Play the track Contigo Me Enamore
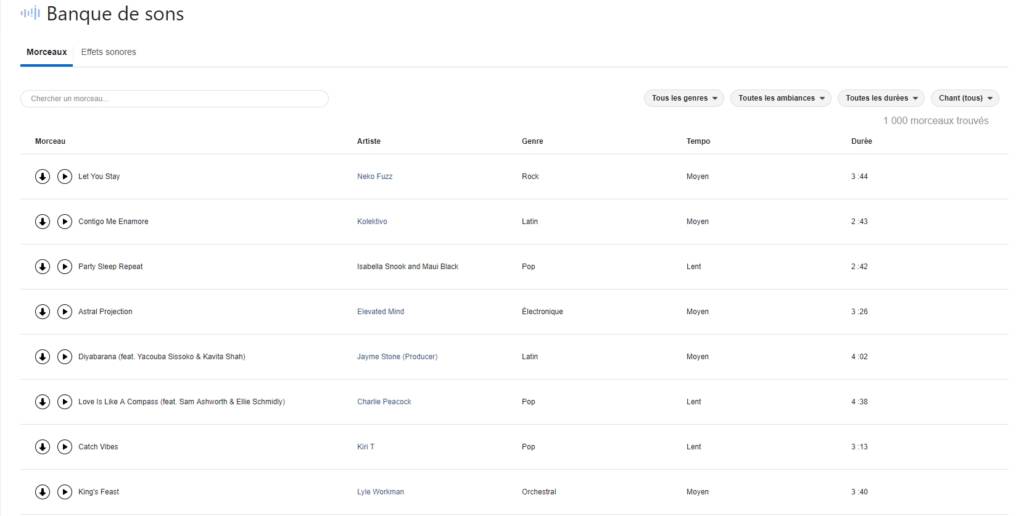 click(64, 221)
